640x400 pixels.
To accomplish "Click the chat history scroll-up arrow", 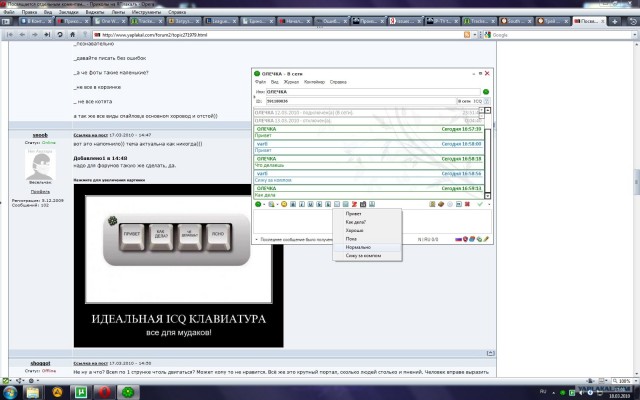I will [487, 111].
